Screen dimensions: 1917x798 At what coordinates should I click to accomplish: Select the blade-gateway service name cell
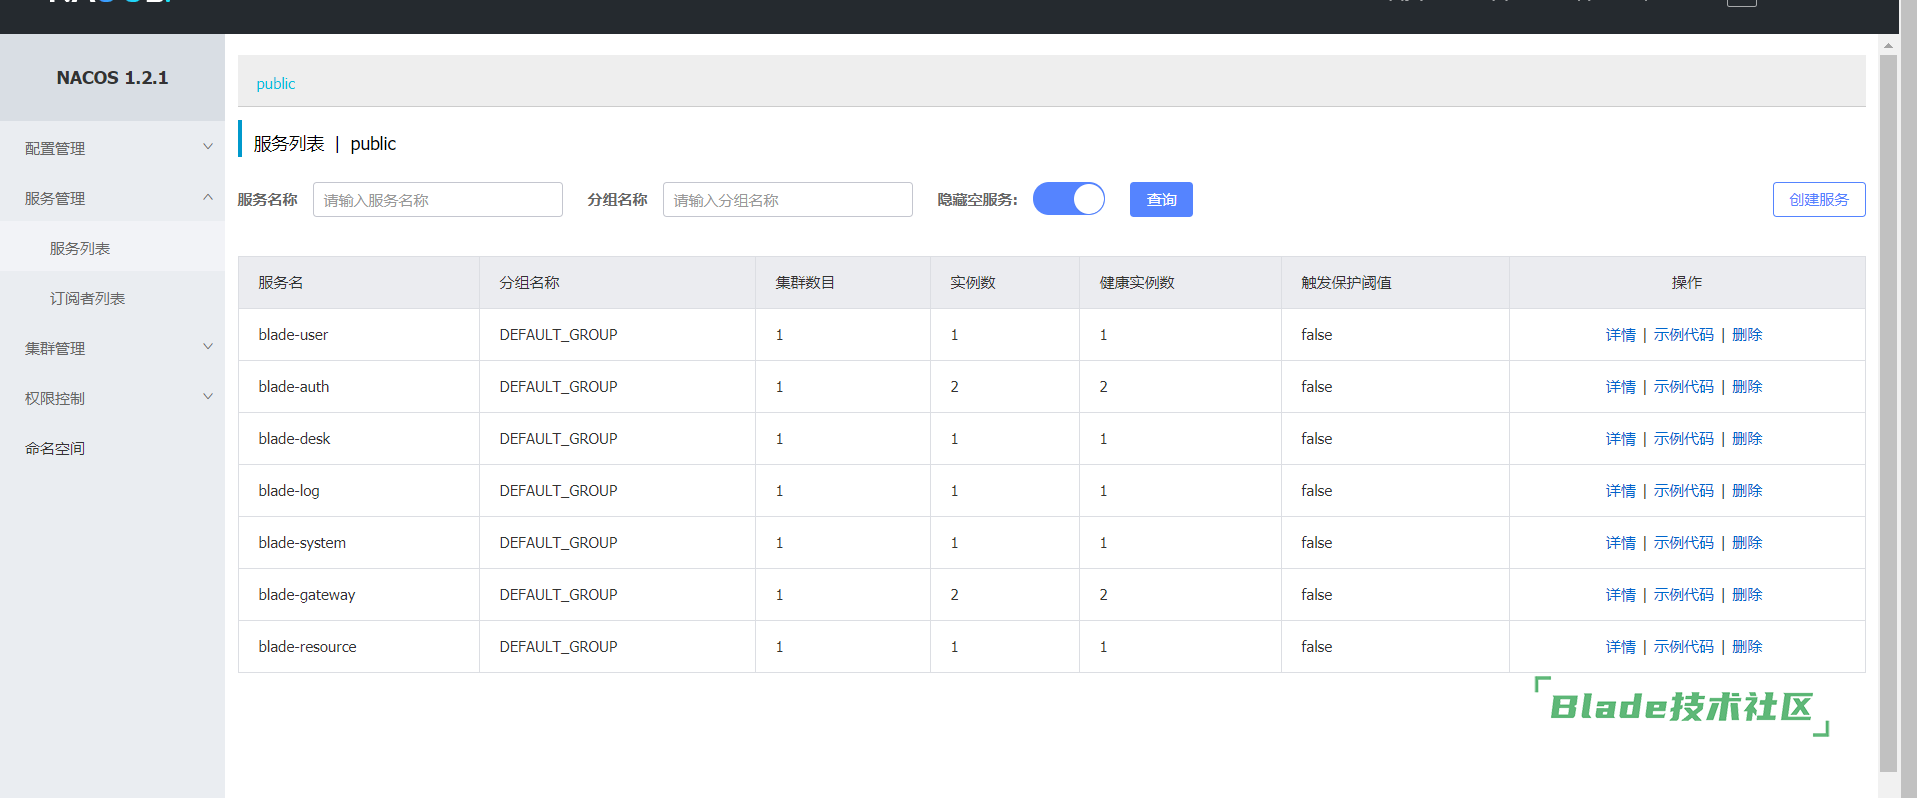[x=359, y=595]
